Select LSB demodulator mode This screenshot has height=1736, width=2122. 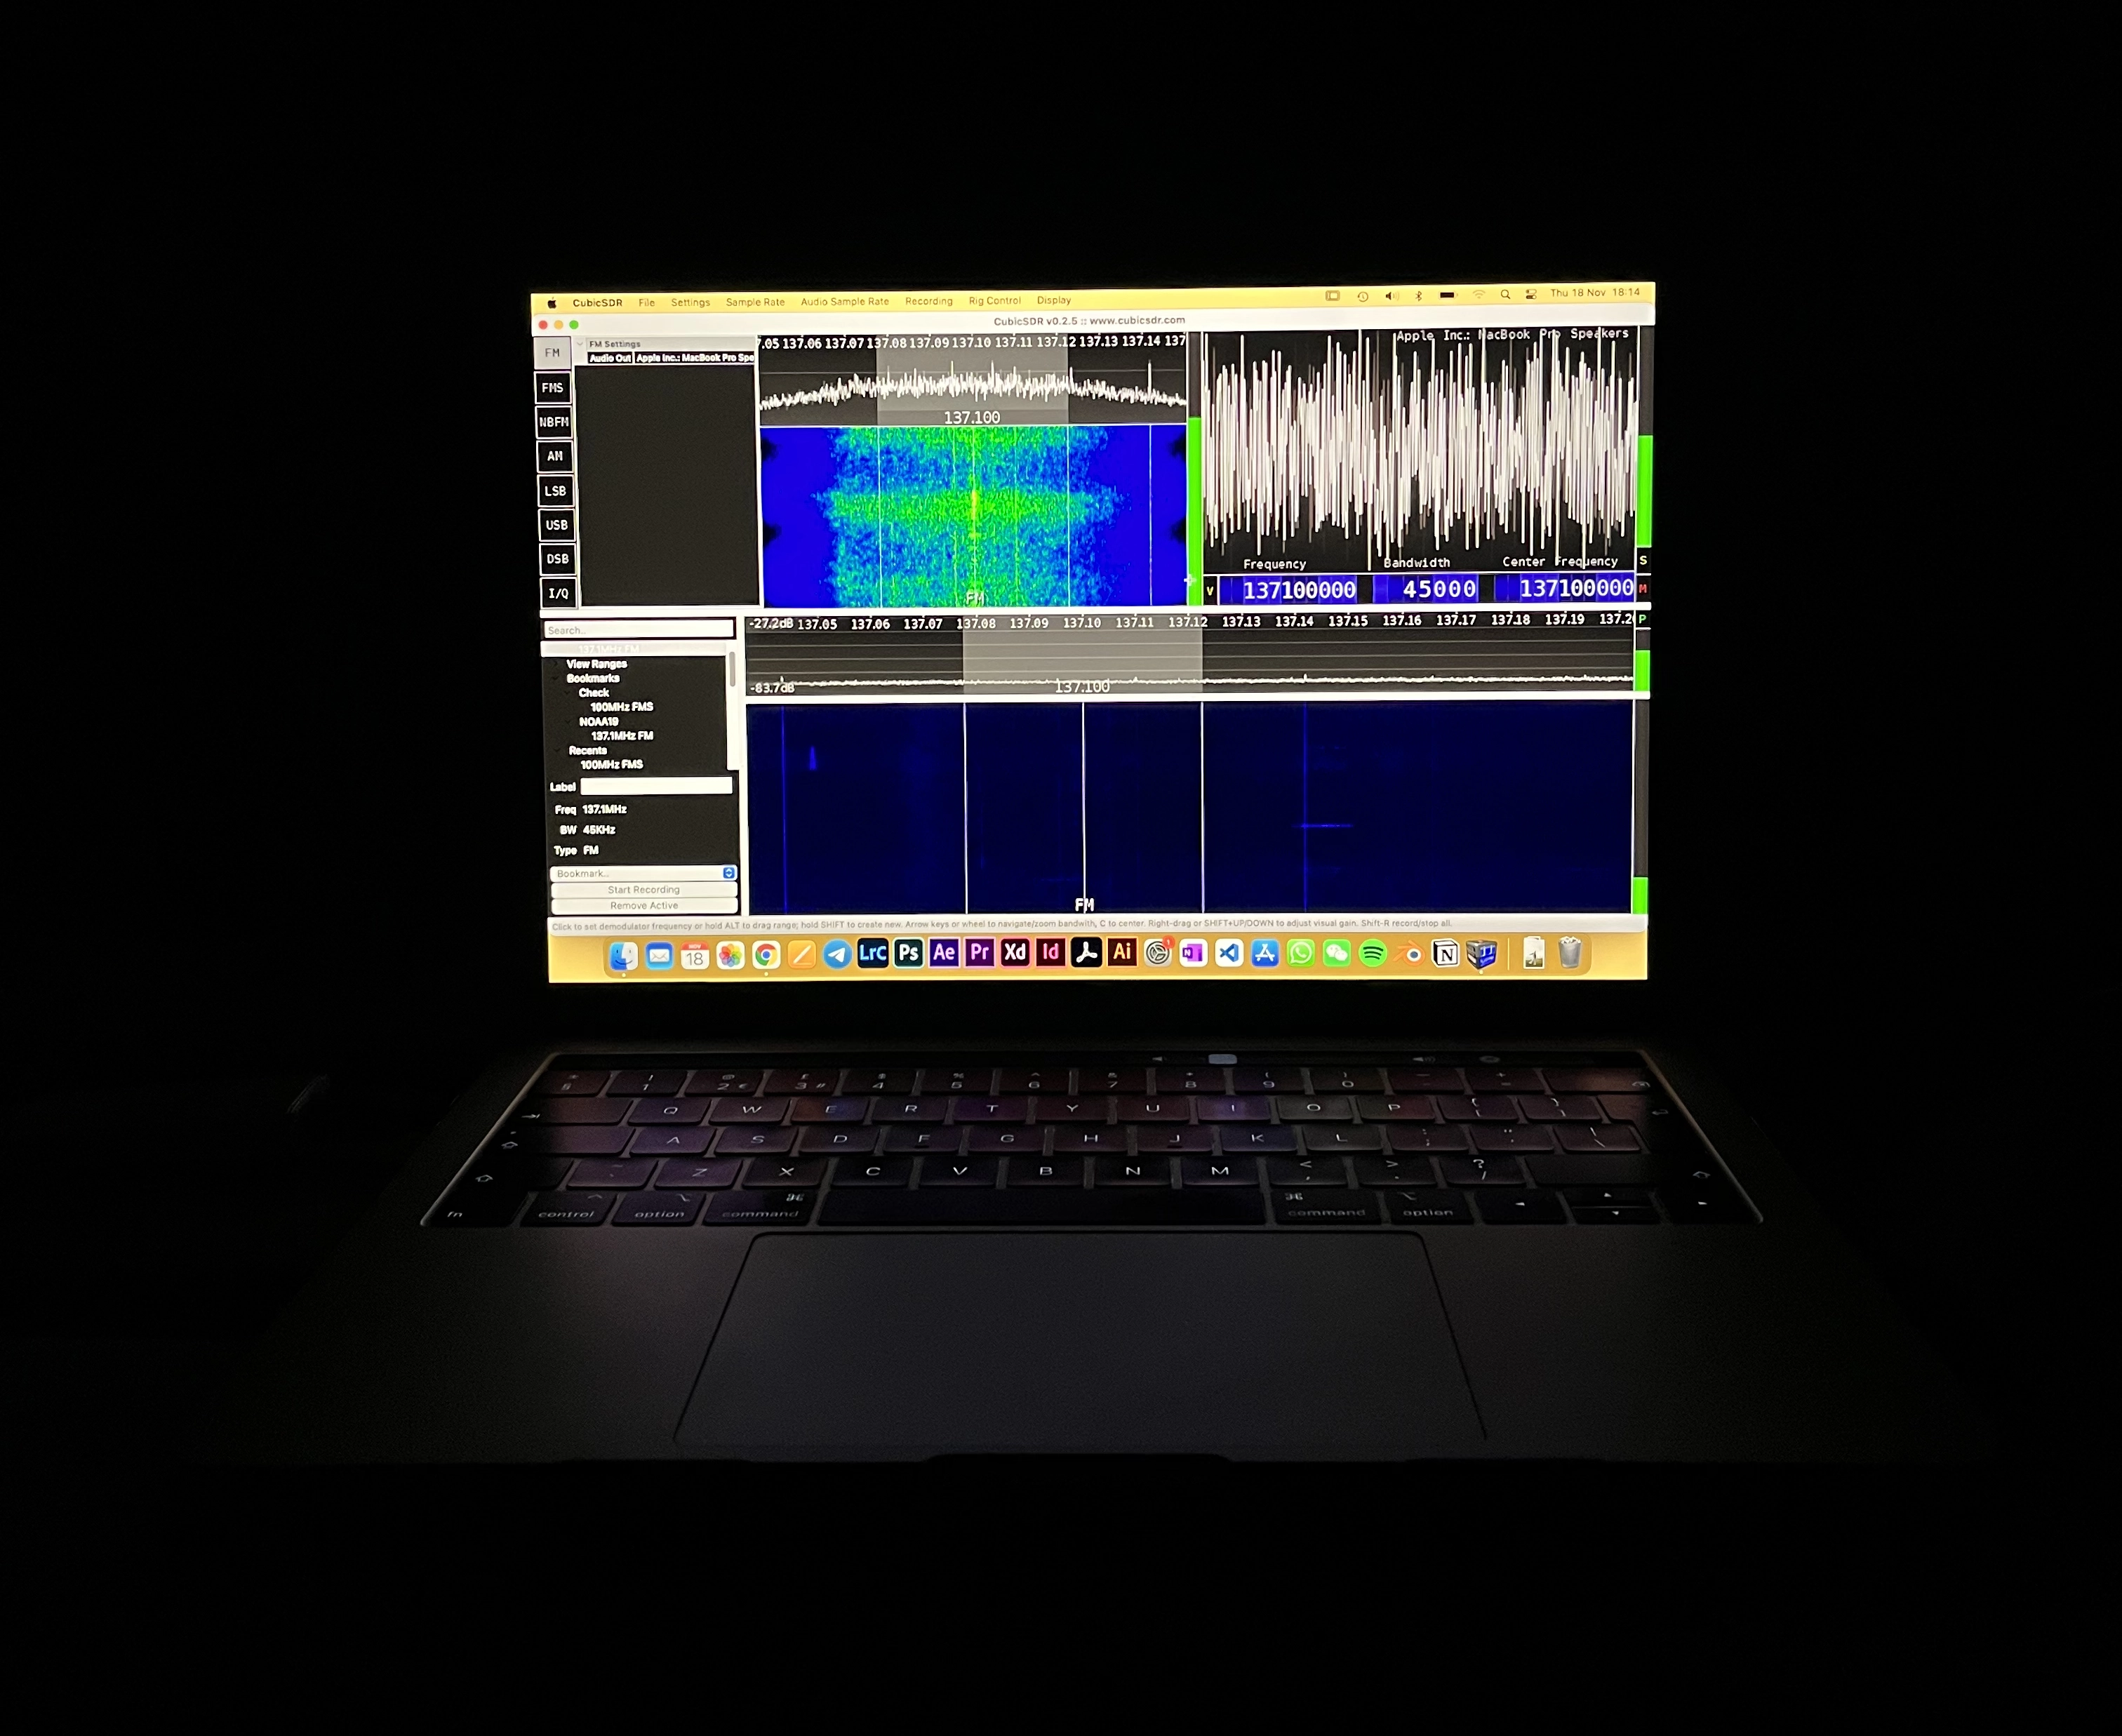(x=556, y=491)
